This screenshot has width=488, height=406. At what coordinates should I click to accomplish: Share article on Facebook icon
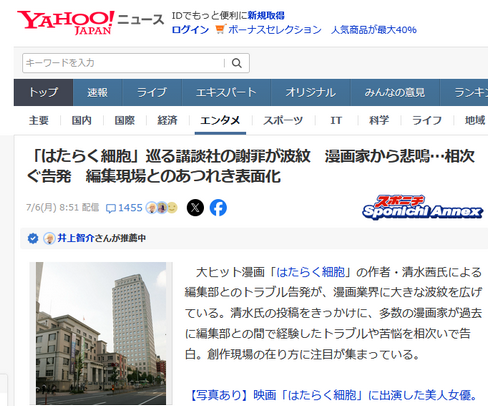tap(218, 208)
